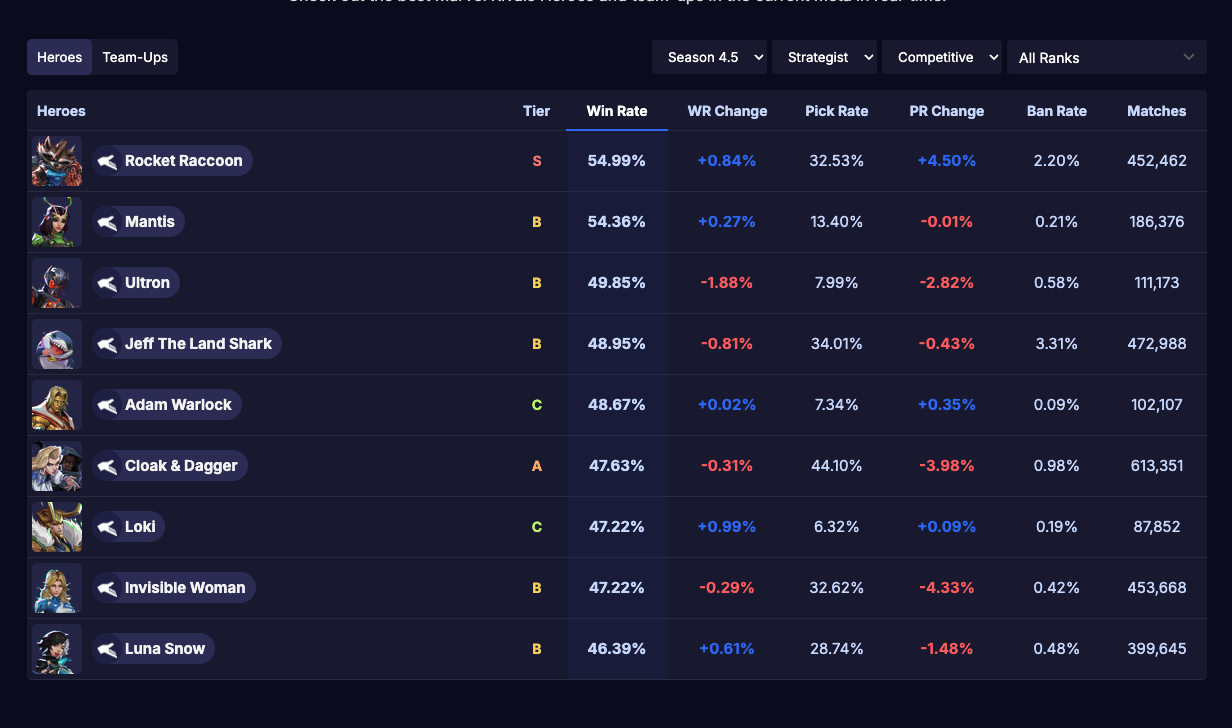Click strategist role icon beside Jeff The Land Shark

click(107, 344)
